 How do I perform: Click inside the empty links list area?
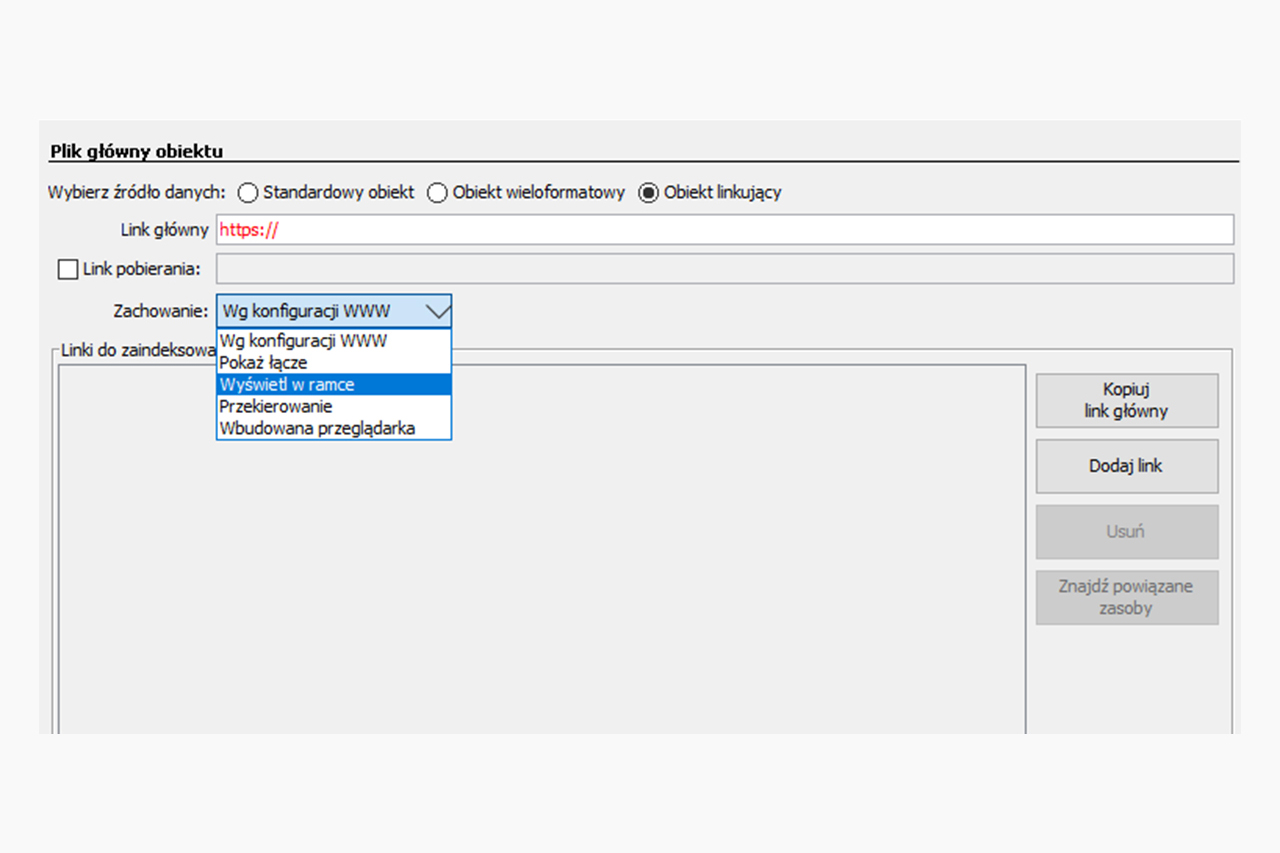click(540, 580)
